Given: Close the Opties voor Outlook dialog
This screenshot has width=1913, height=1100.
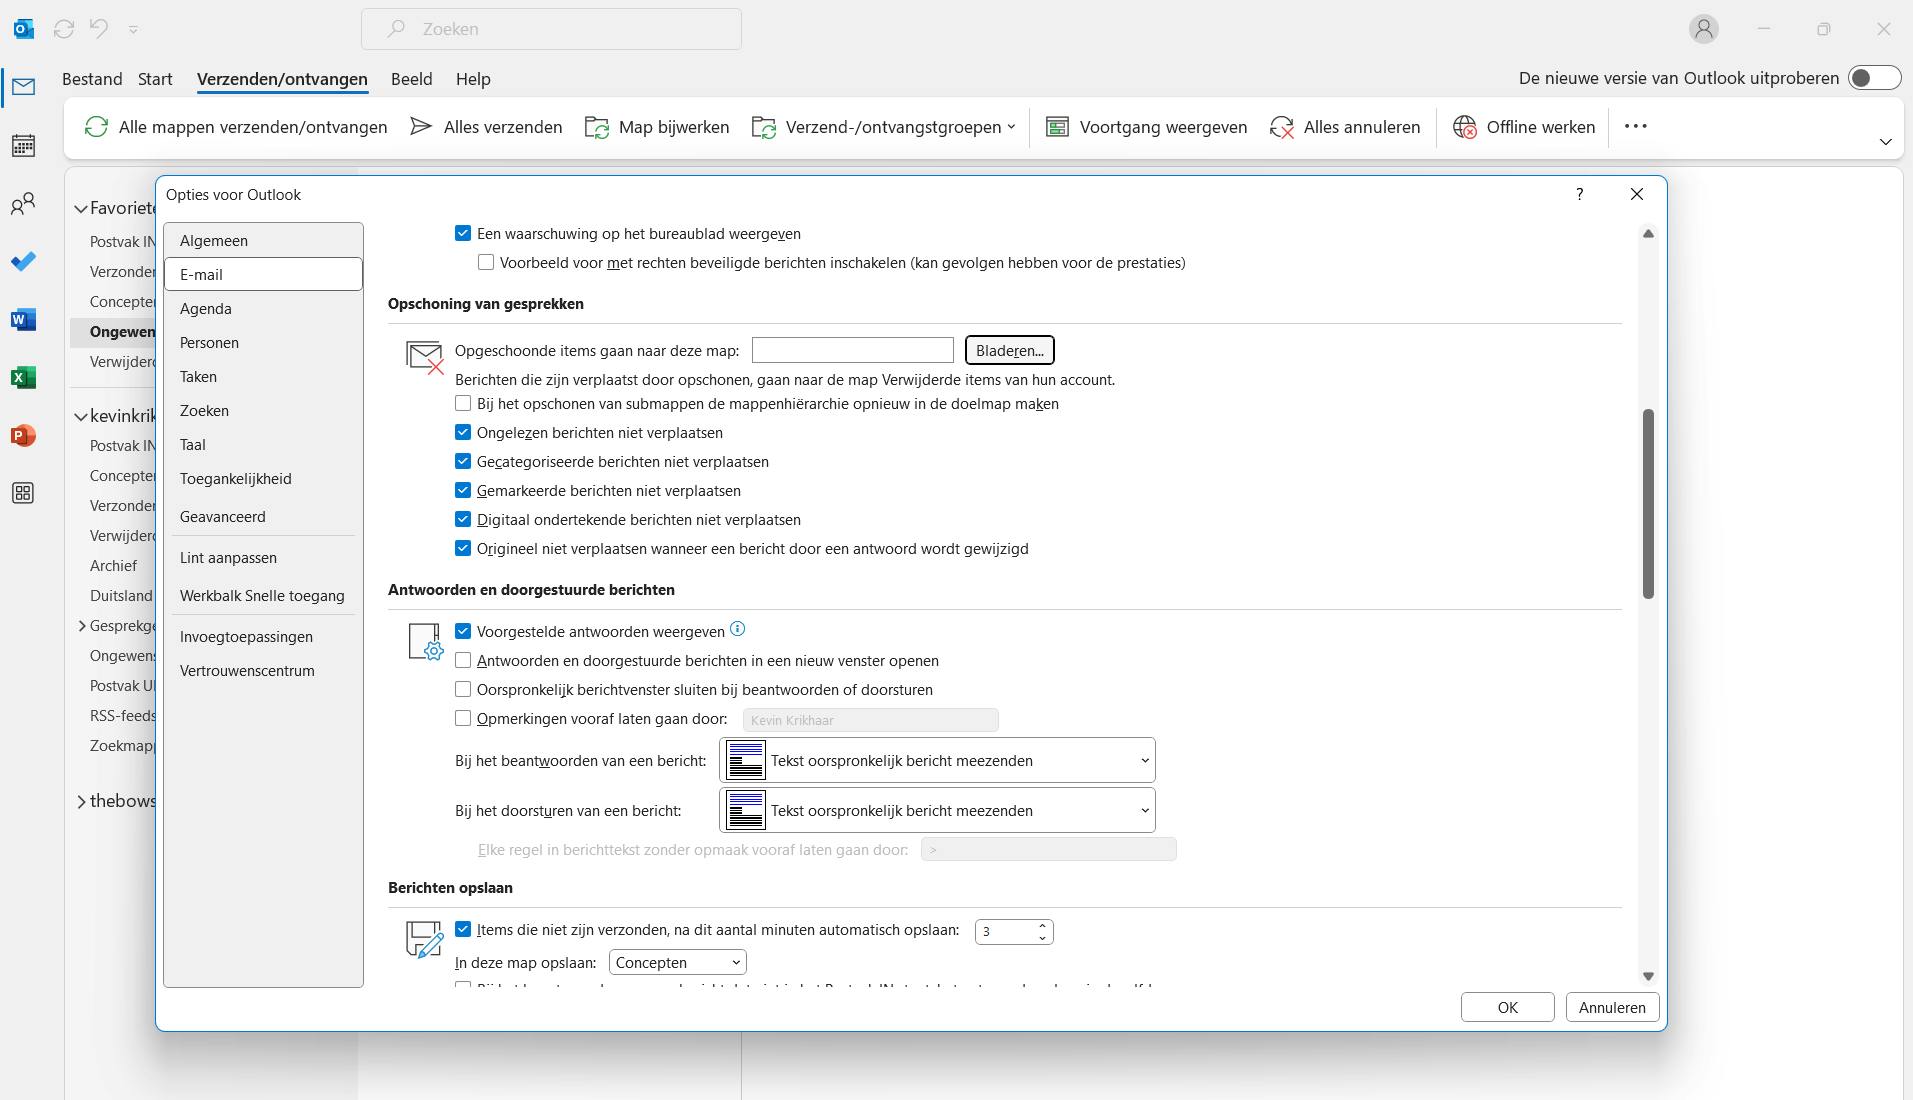Looking at the screenshot, I should 1637,194.
